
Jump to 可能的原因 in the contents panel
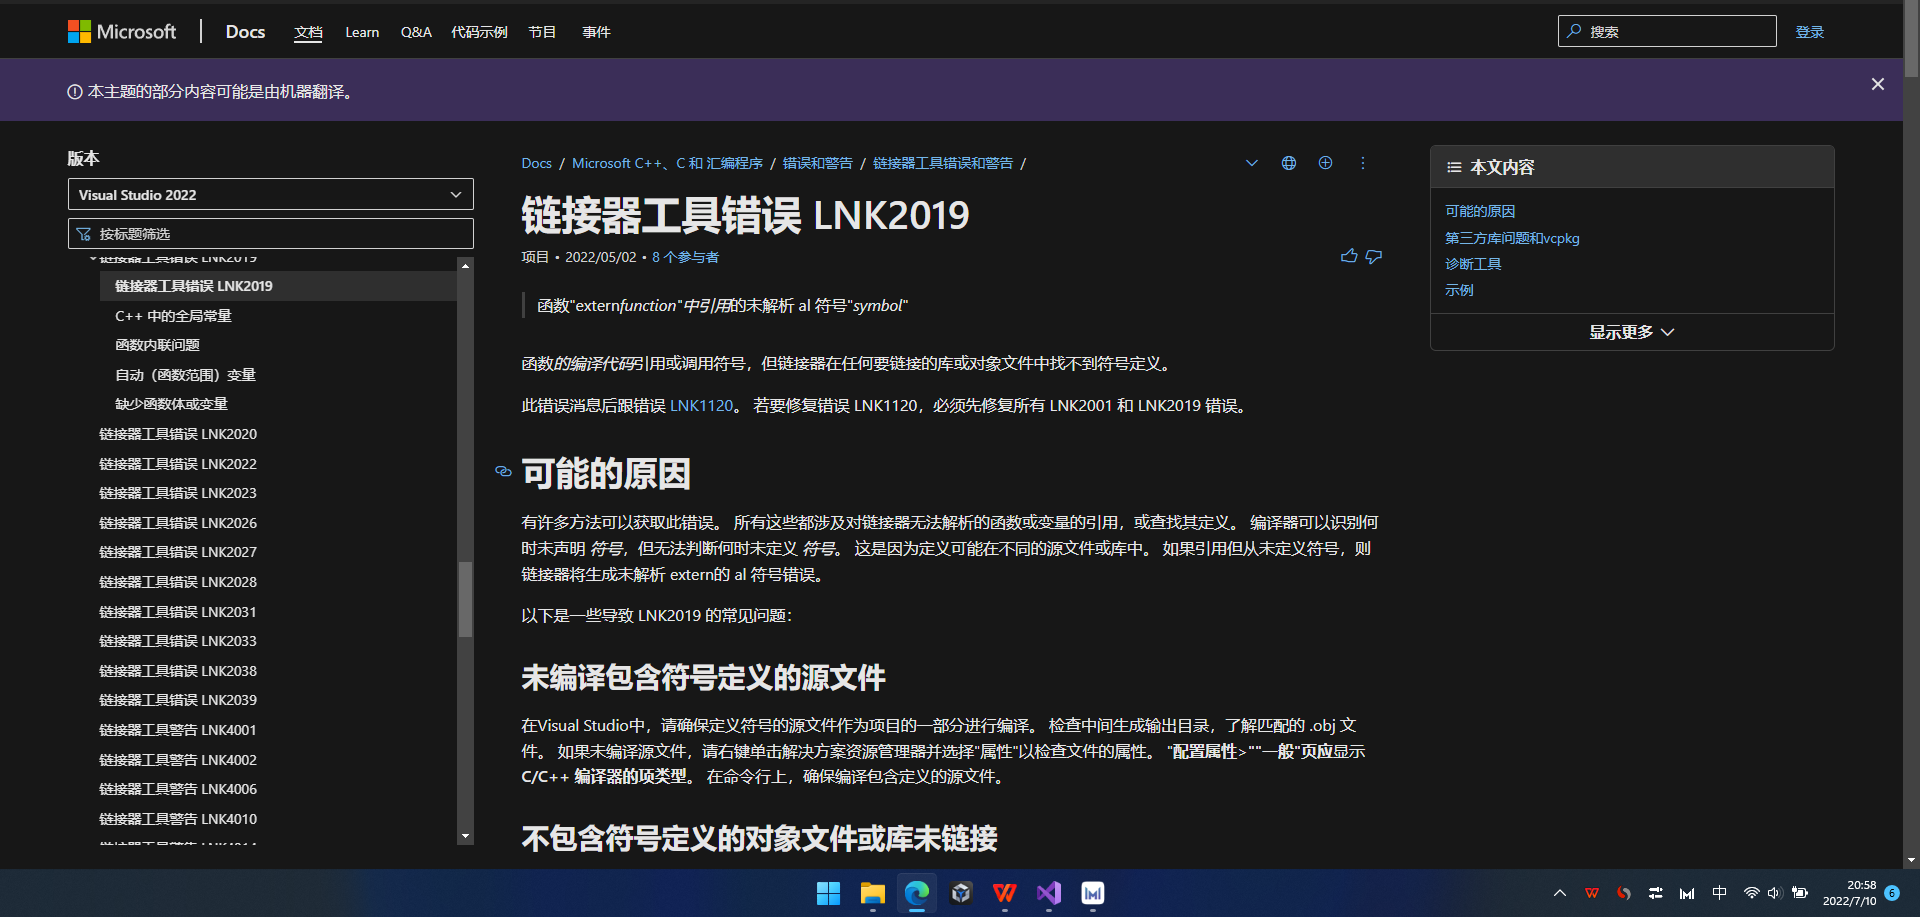click(x=1480, y=211)
